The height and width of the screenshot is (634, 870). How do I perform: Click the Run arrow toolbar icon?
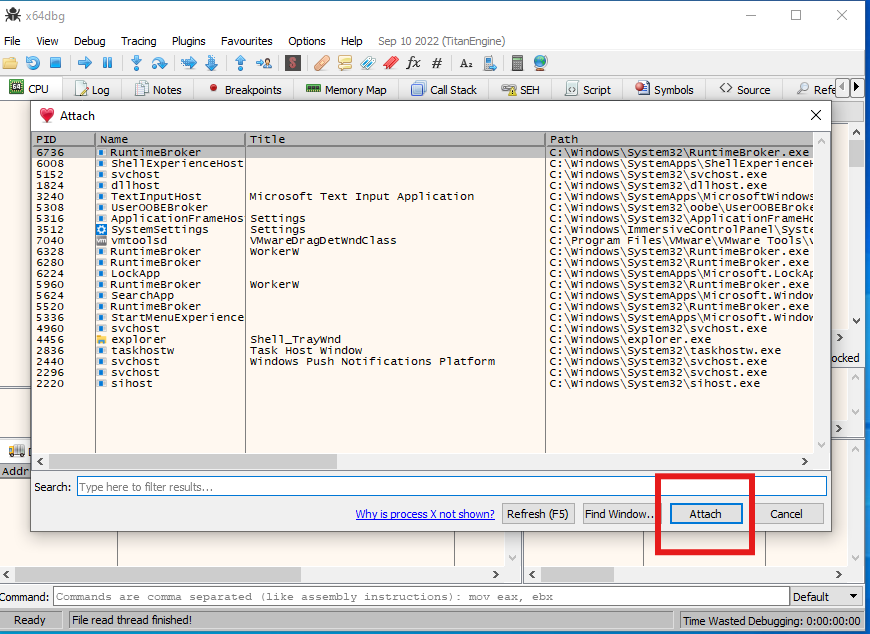pyautogui.click(x=85, y=63)
